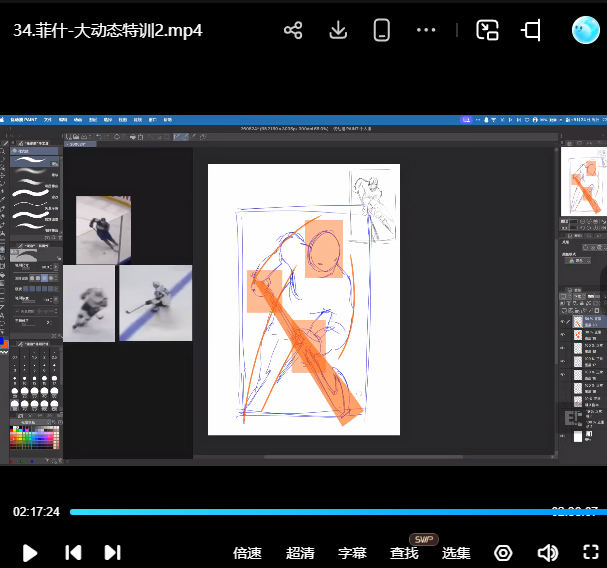The width and height of the screenshot is (607, 568).
Task: Click the blue main color swatch in the tool palette
Action: tap(2, 340)
